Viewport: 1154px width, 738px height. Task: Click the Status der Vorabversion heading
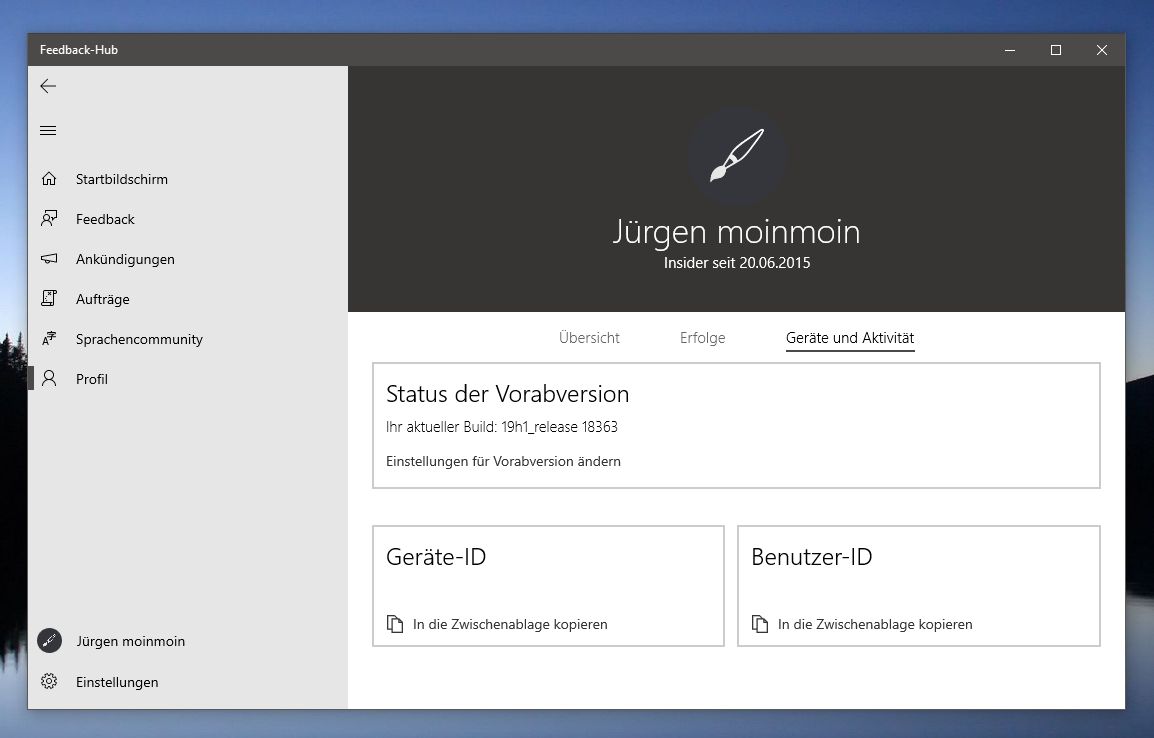[x=508, y=394]
